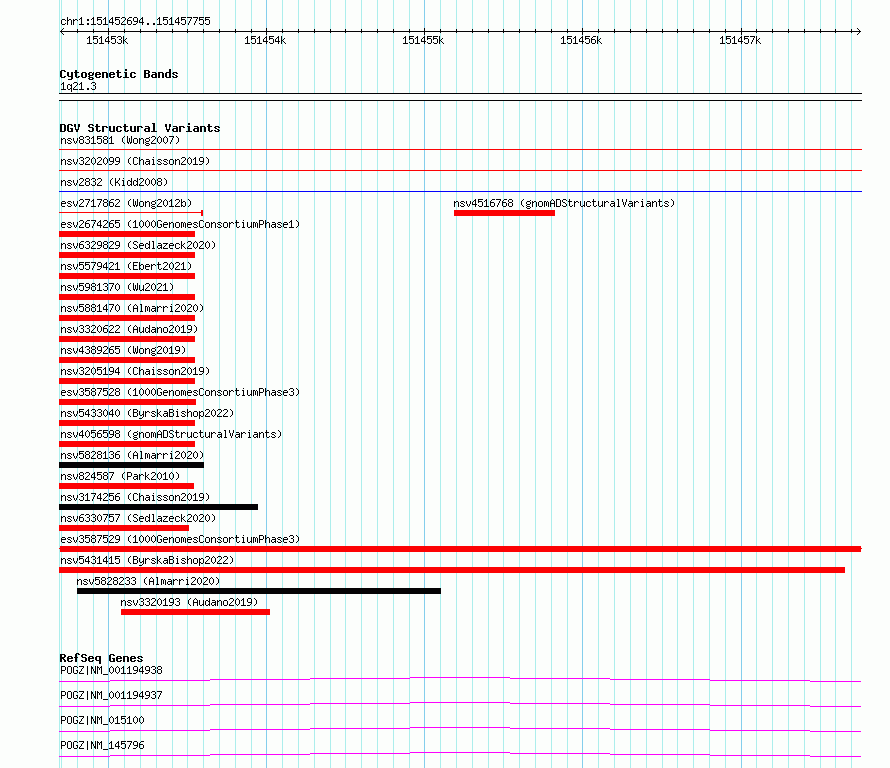Click the chr1:151452694..151457755 coordinate label
Image resolution: width=890 pixels, height=768 pixels.
135,21
